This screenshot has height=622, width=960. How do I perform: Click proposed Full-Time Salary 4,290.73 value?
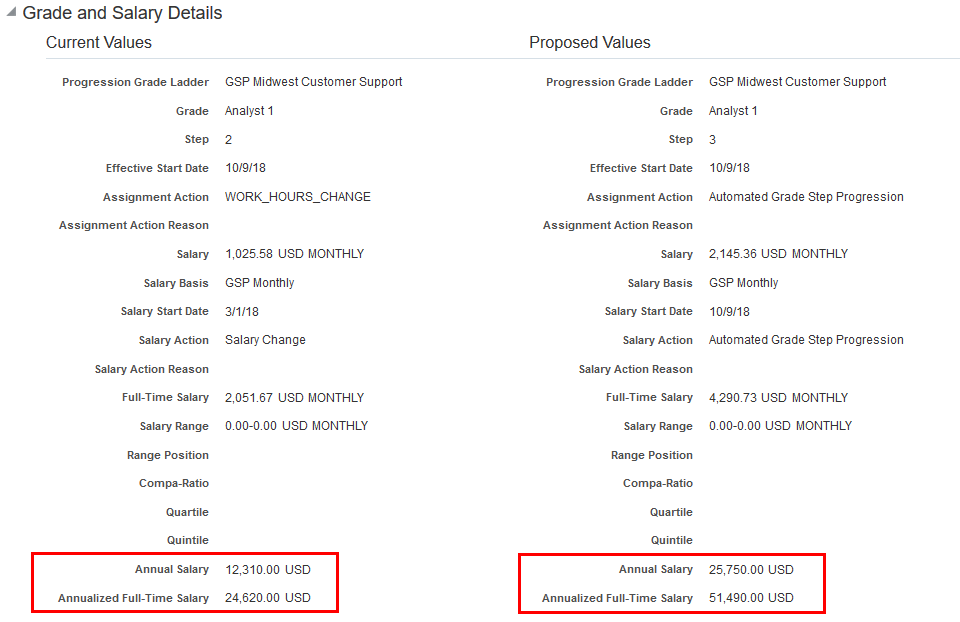pyautogui.click(x=780, y=397)
